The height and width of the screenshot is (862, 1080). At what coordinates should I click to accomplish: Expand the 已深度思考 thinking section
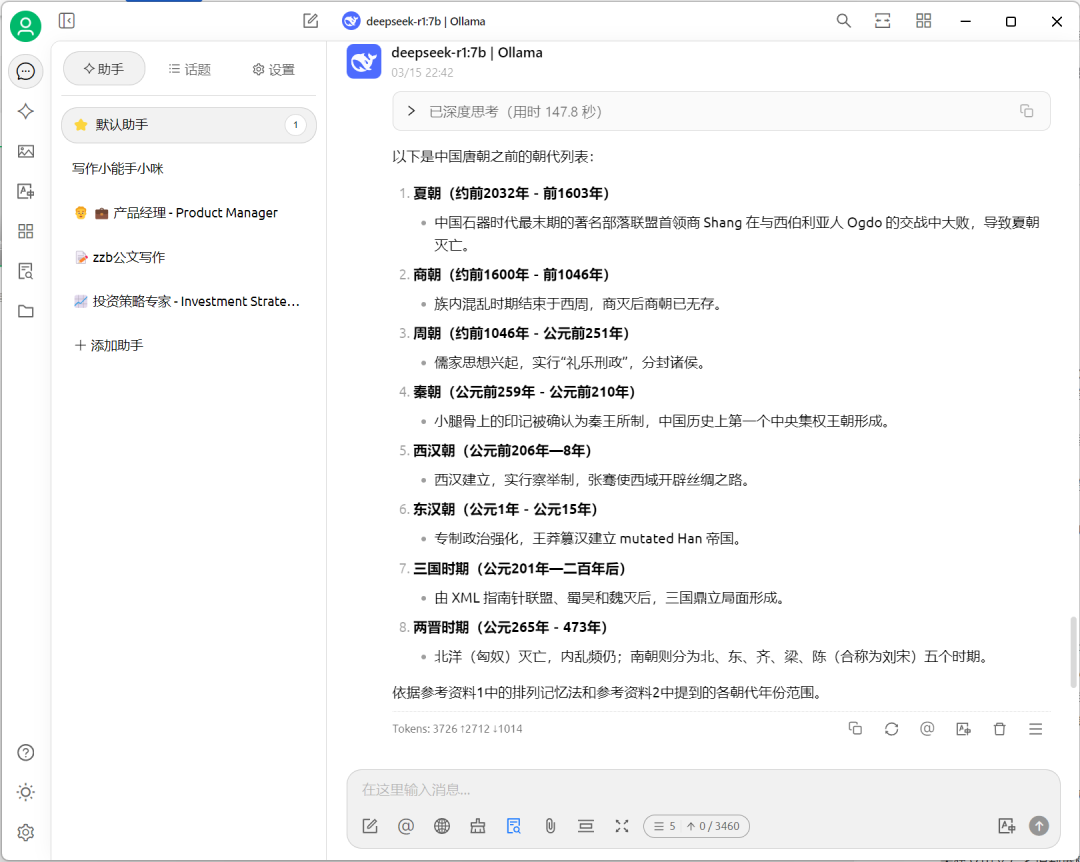pyautogui.click(x=410, y=111)
